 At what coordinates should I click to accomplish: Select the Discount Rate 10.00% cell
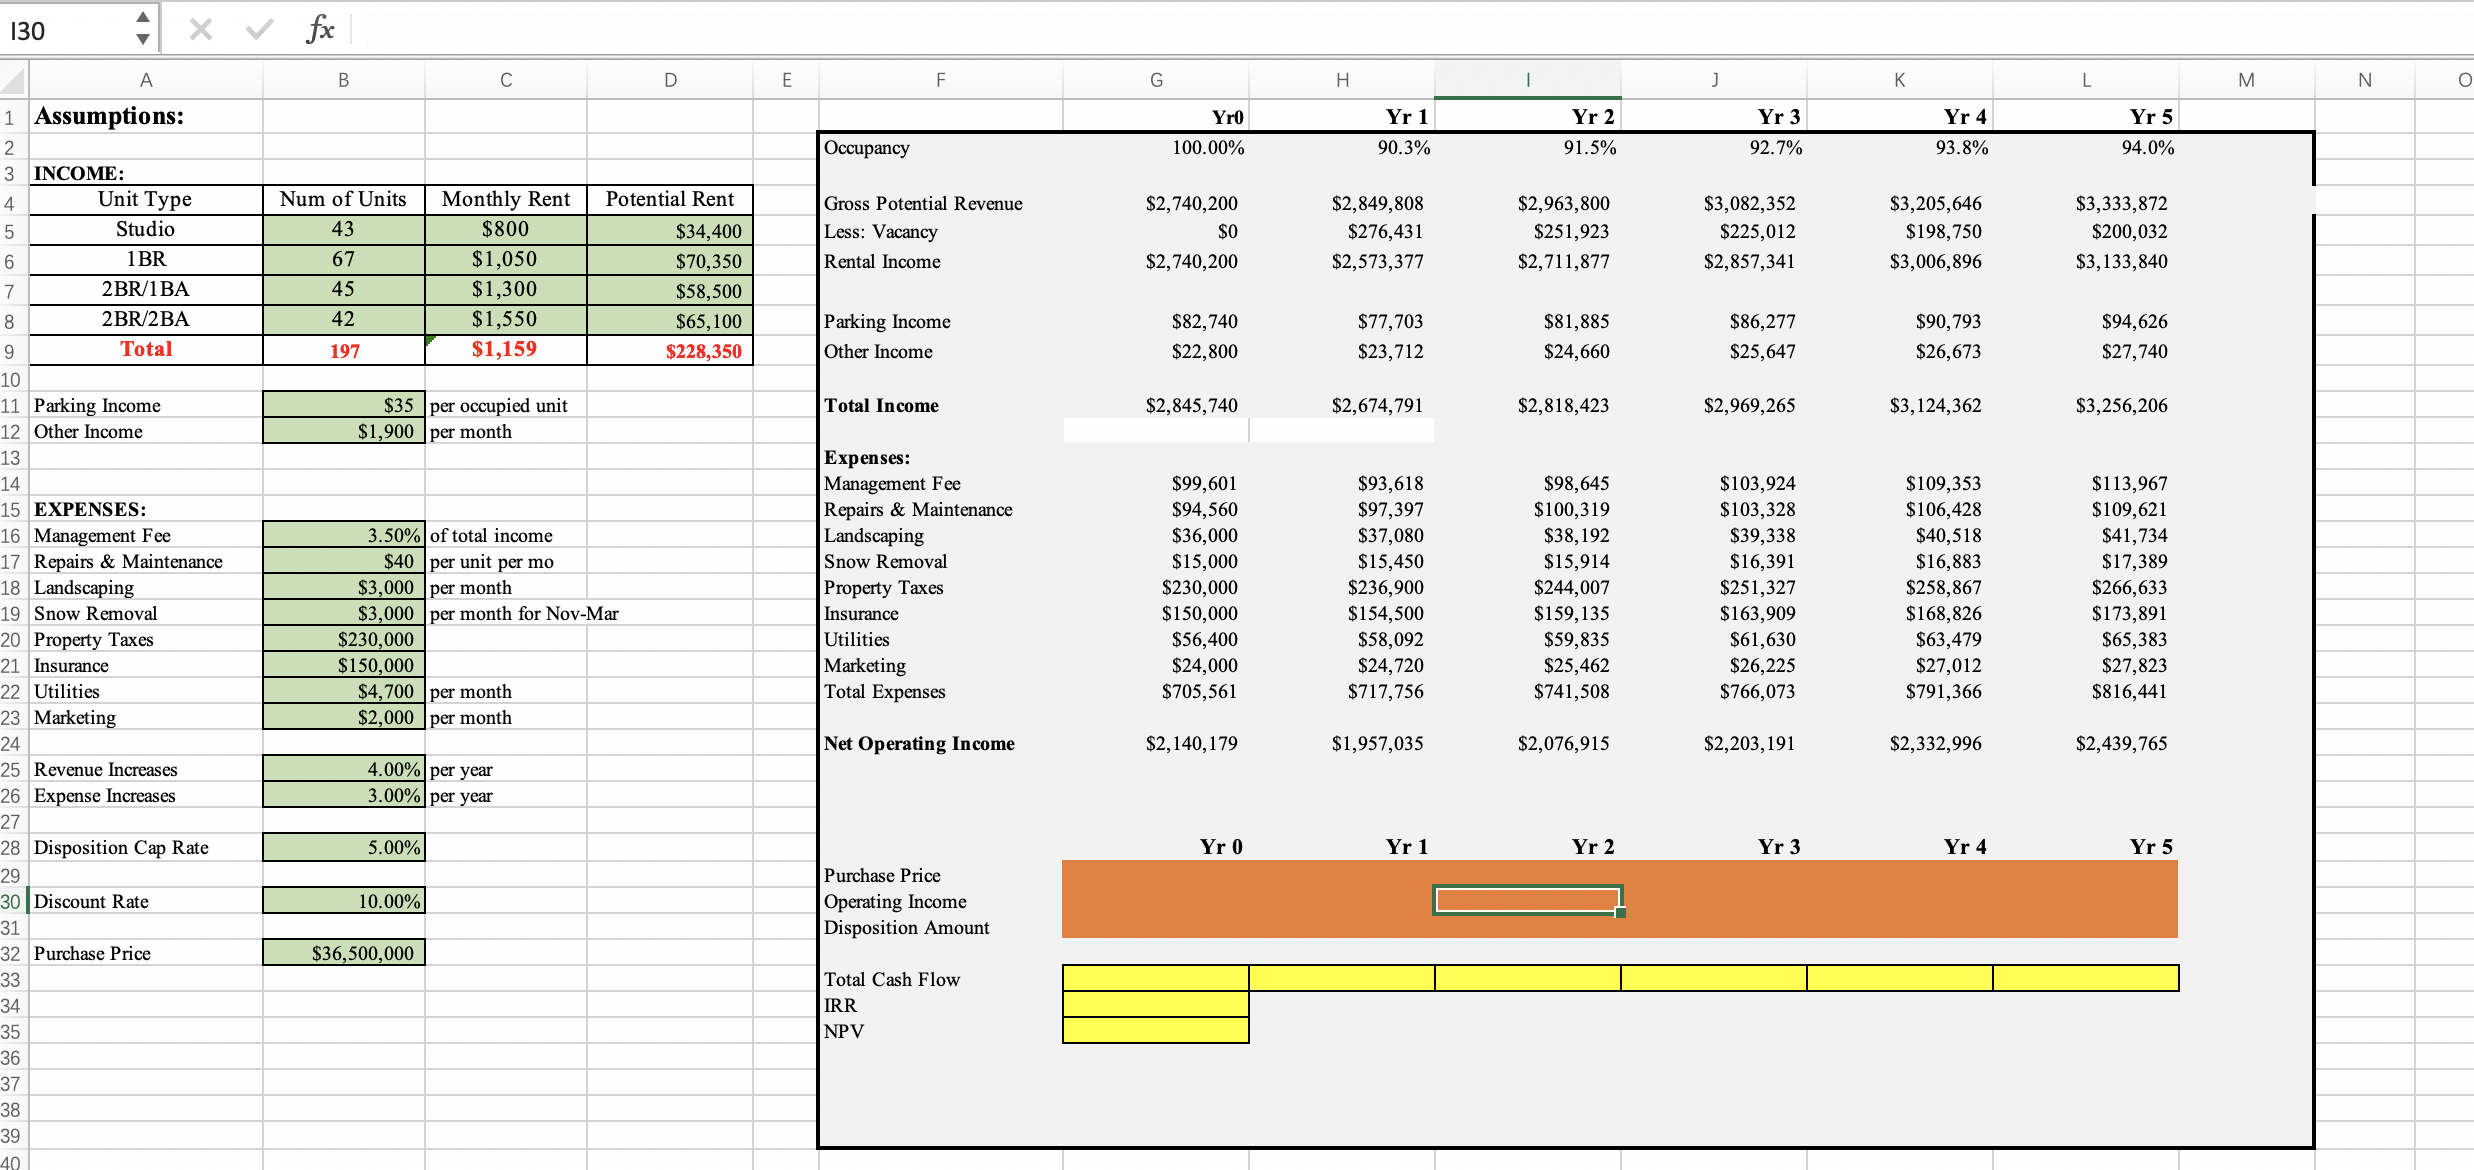click(x=344, y=901)
